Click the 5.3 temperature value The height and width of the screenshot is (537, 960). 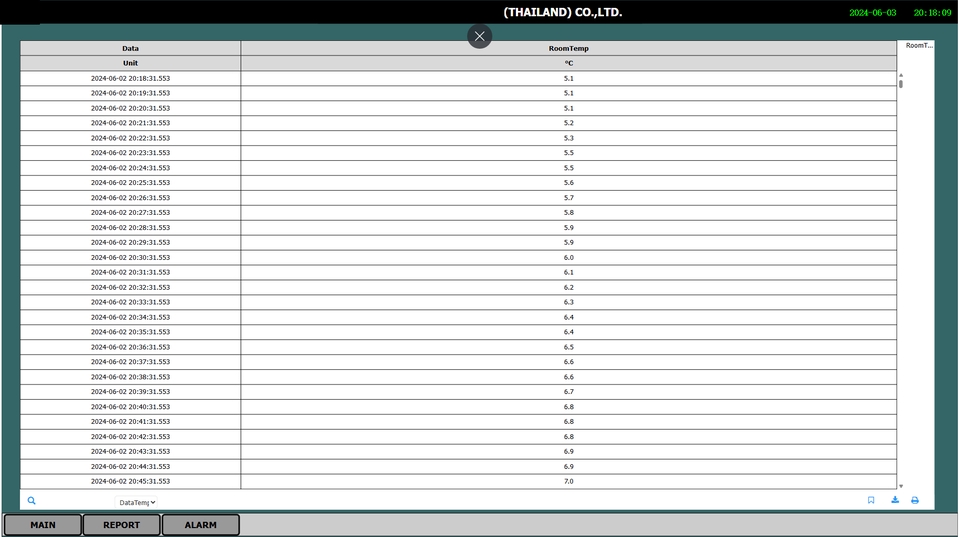point(568,138)
